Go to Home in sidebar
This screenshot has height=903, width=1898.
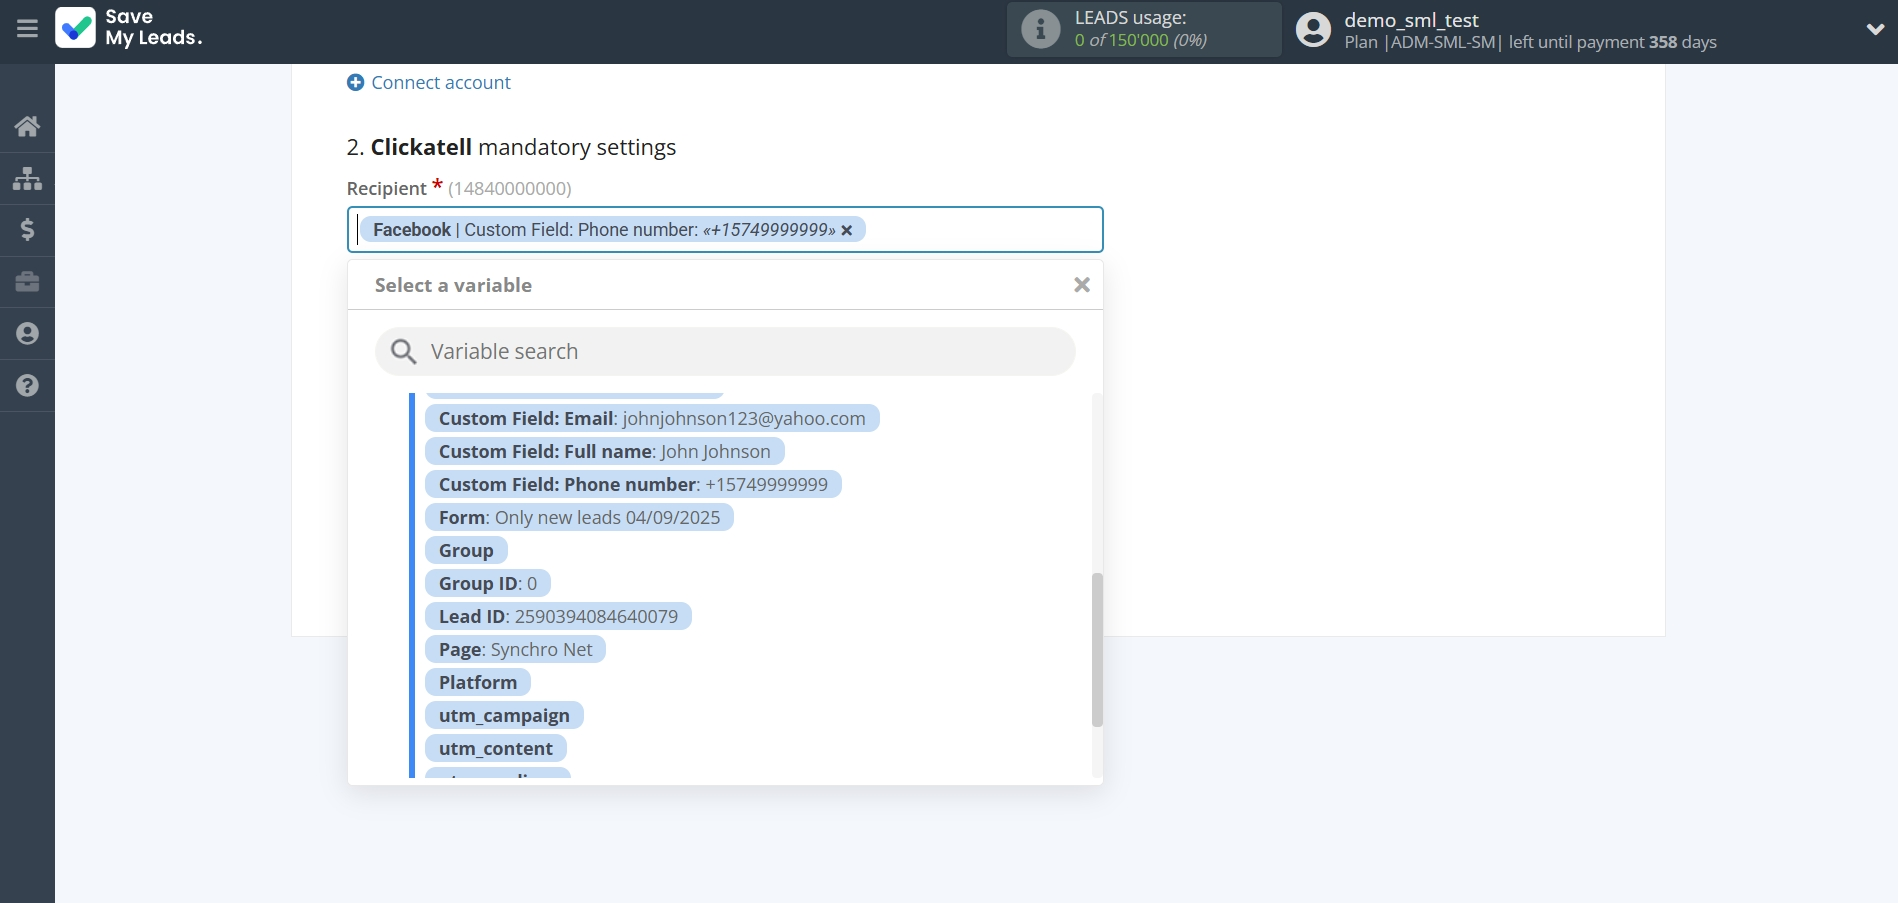27,126
